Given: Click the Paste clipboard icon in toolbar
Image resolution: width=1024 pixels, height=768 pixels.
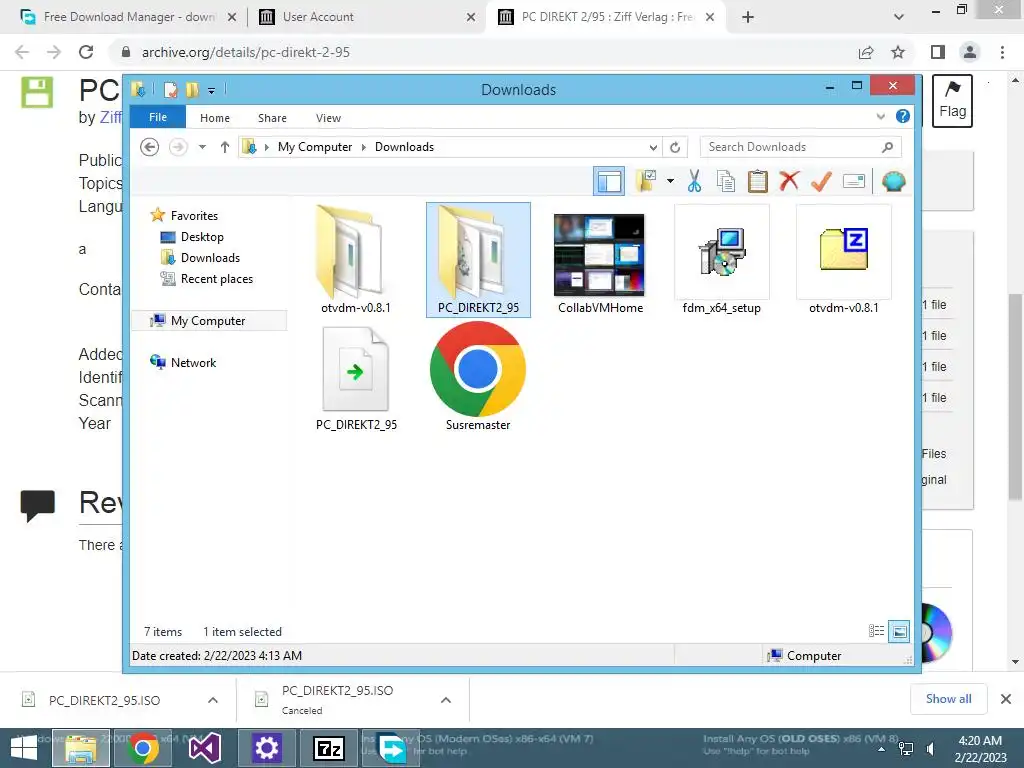Looking at the screenshot, I should tap(758, 181).
